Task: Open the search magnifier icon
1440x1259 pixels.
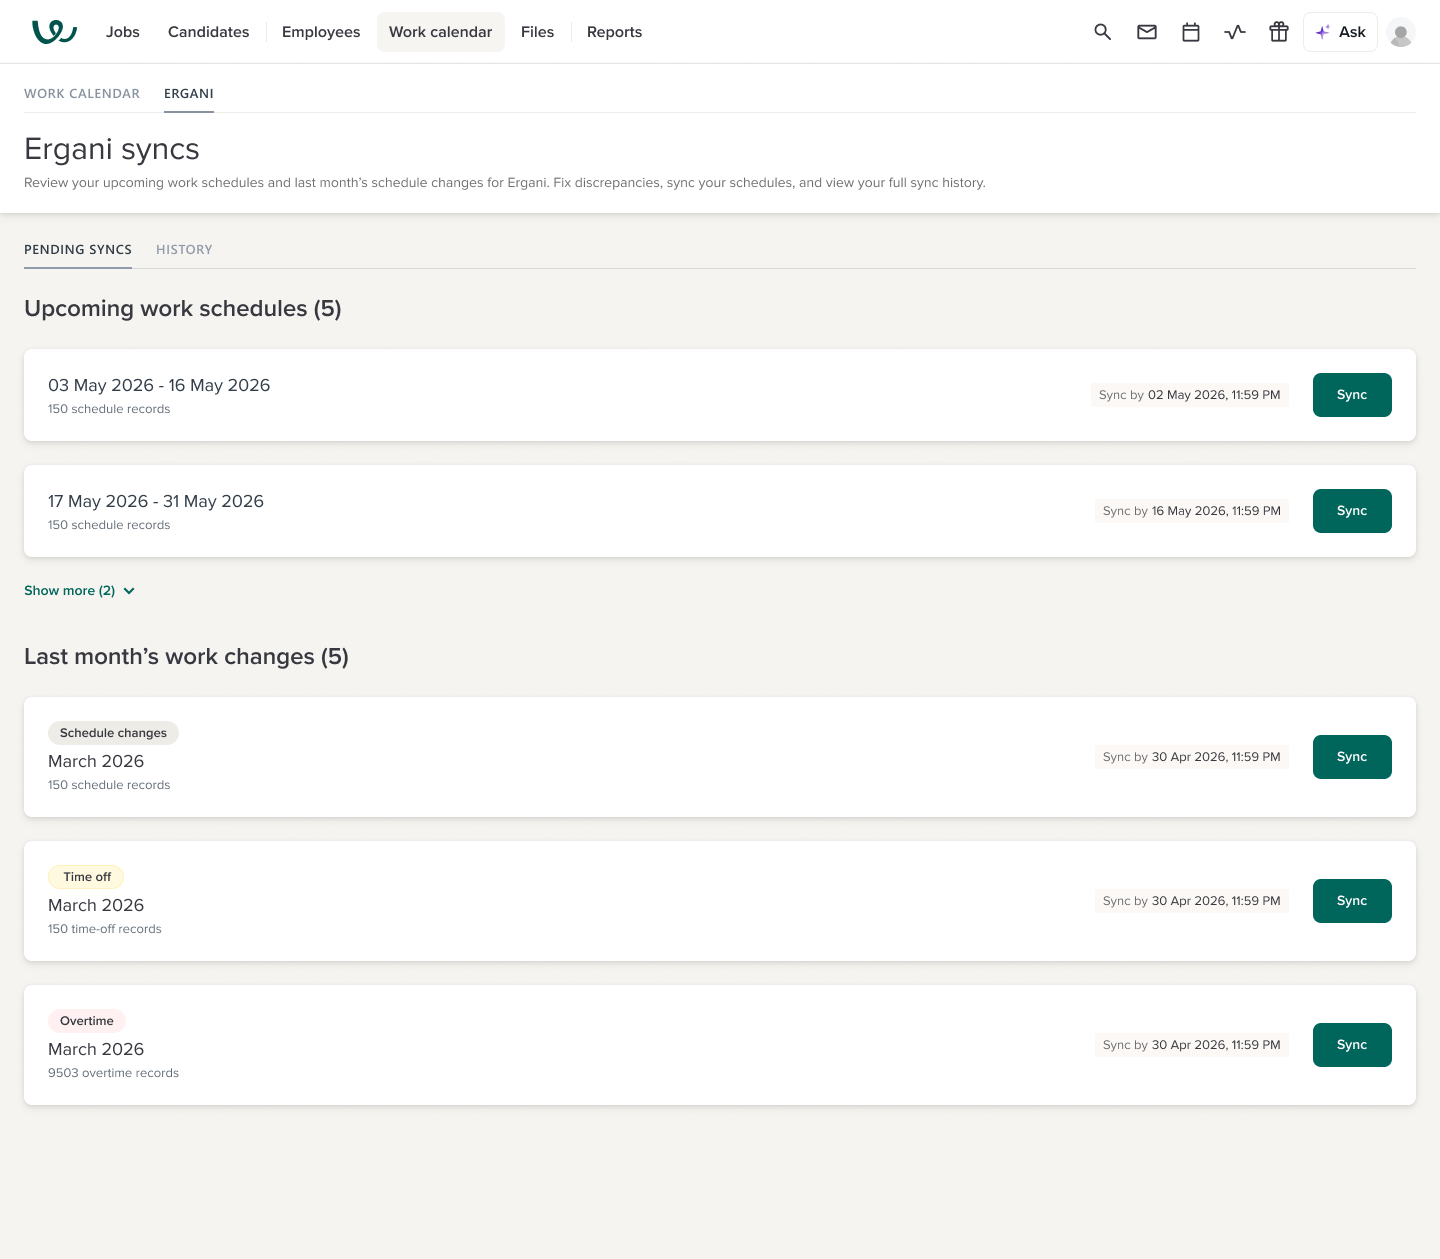Action: tap(1103, 32)
